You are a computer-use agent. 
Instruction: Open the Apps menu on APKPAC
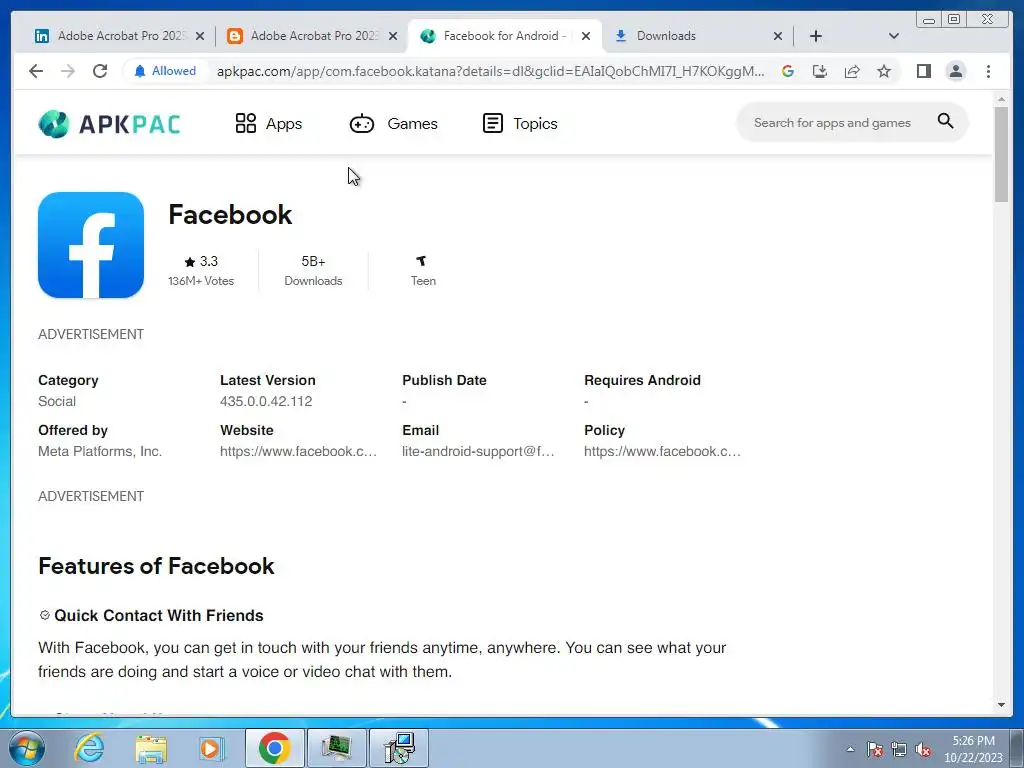(x=268, y=123)
